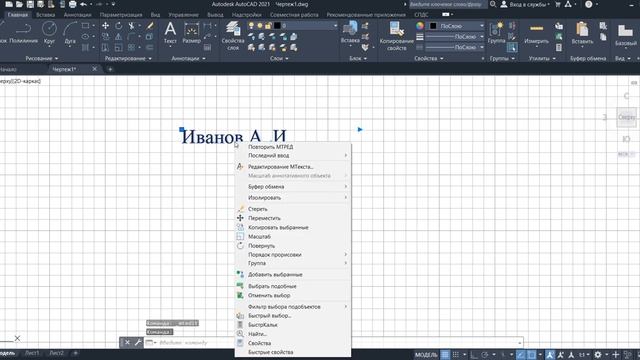Screen dimensions: 640x360
Task: Click the object color wheel swatch
Action: [x=420, y=26]
